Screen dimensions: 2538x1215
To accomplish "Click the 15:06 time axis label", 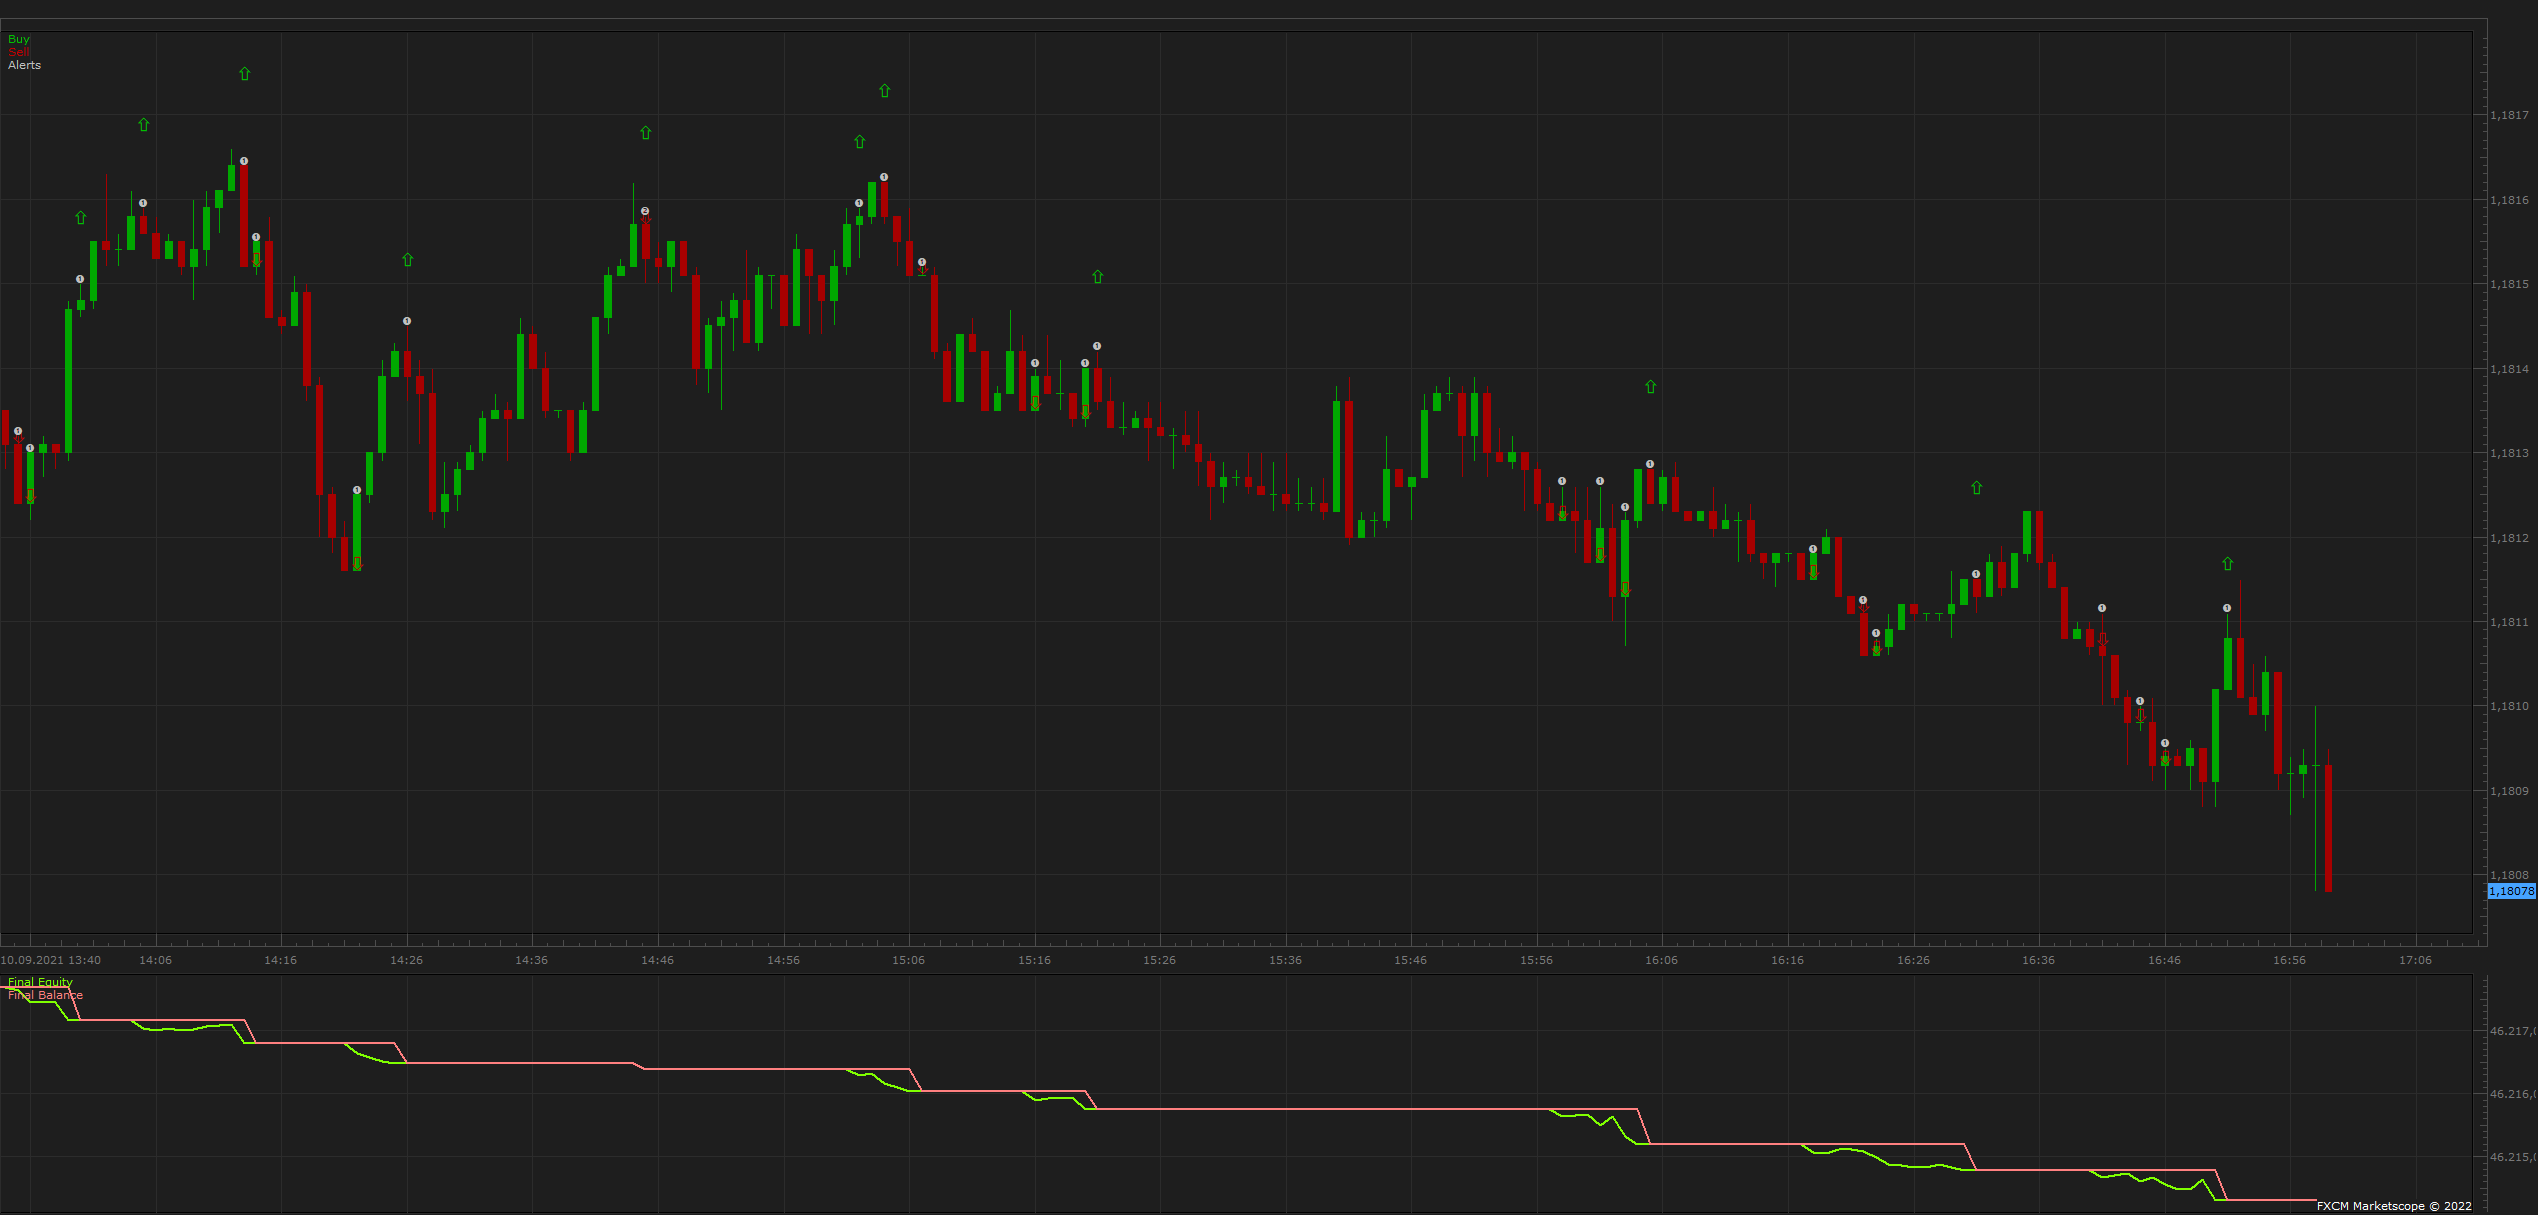I will 908,960.
